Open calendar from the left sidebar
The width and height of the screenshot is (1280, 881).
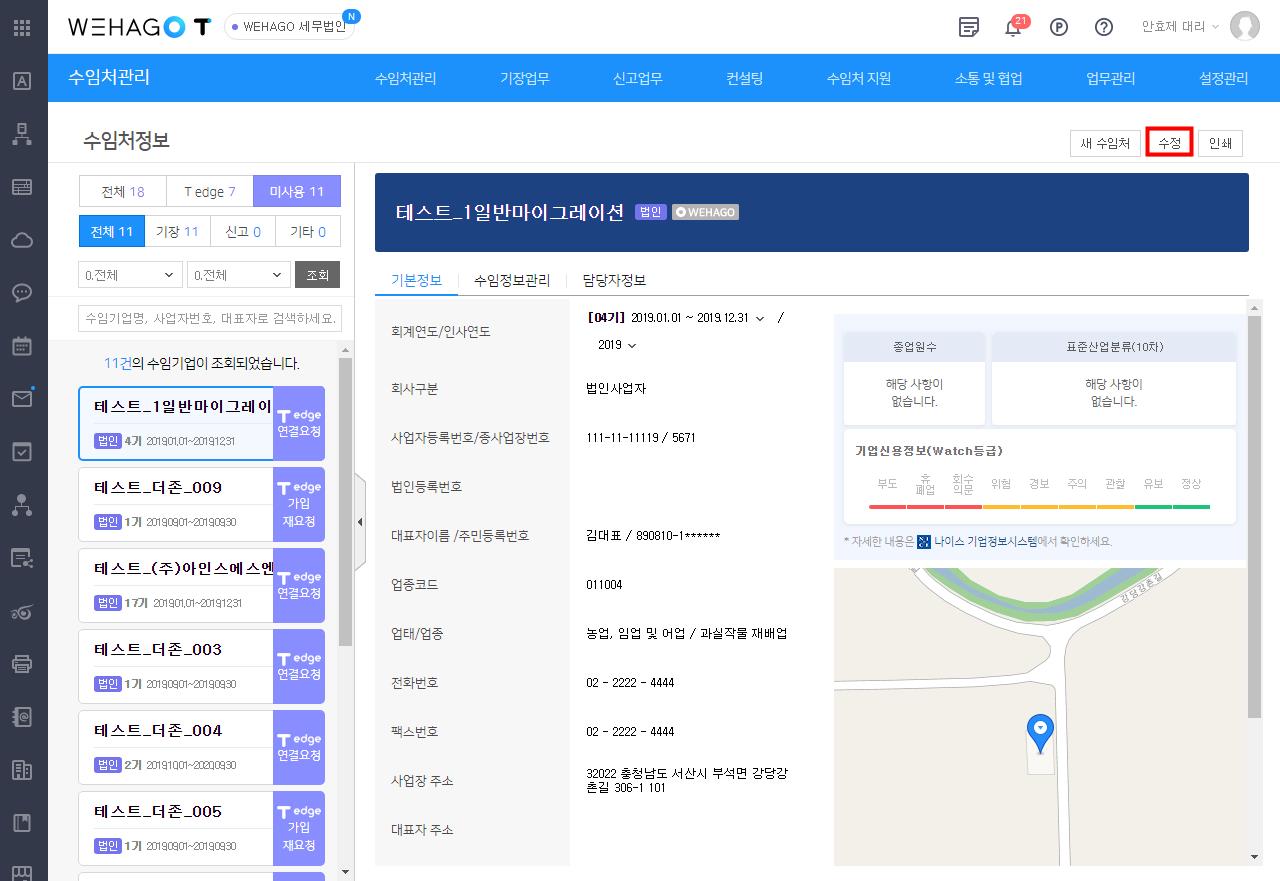coord(22,346)
